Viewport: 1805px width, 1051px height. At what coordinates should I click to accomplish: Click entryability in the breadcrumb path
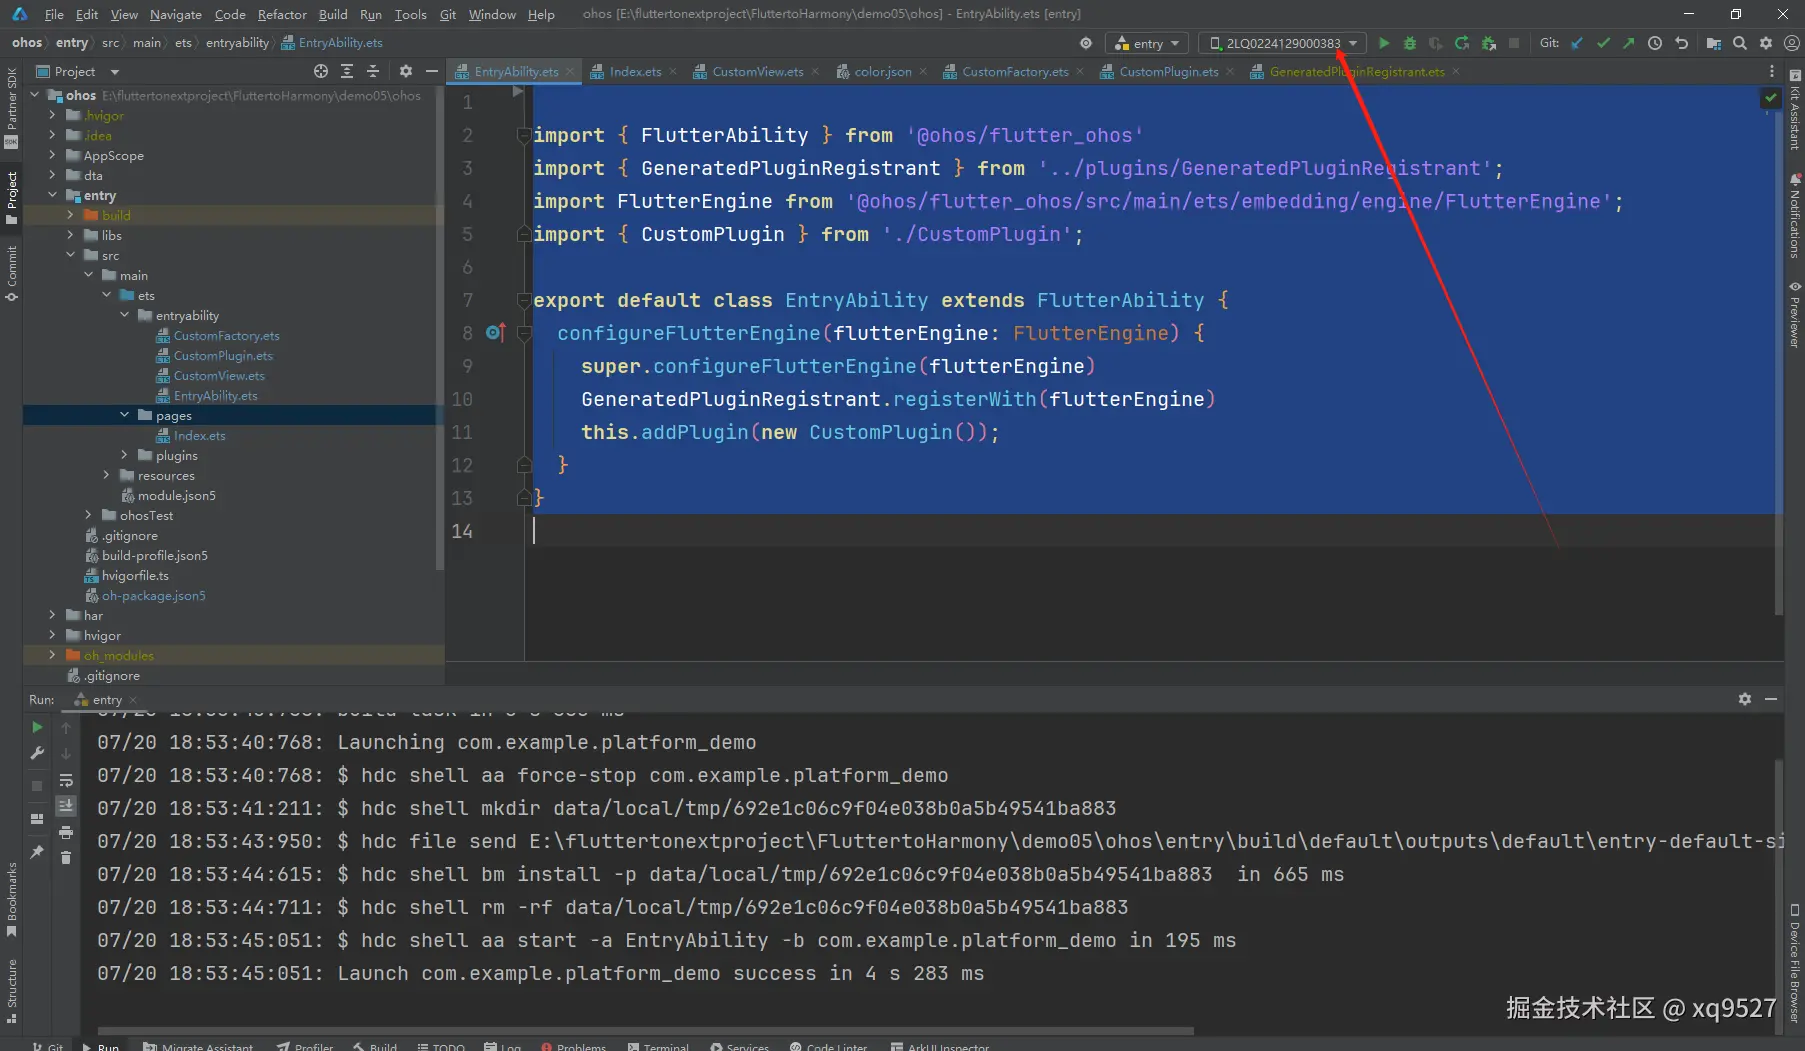237,43
